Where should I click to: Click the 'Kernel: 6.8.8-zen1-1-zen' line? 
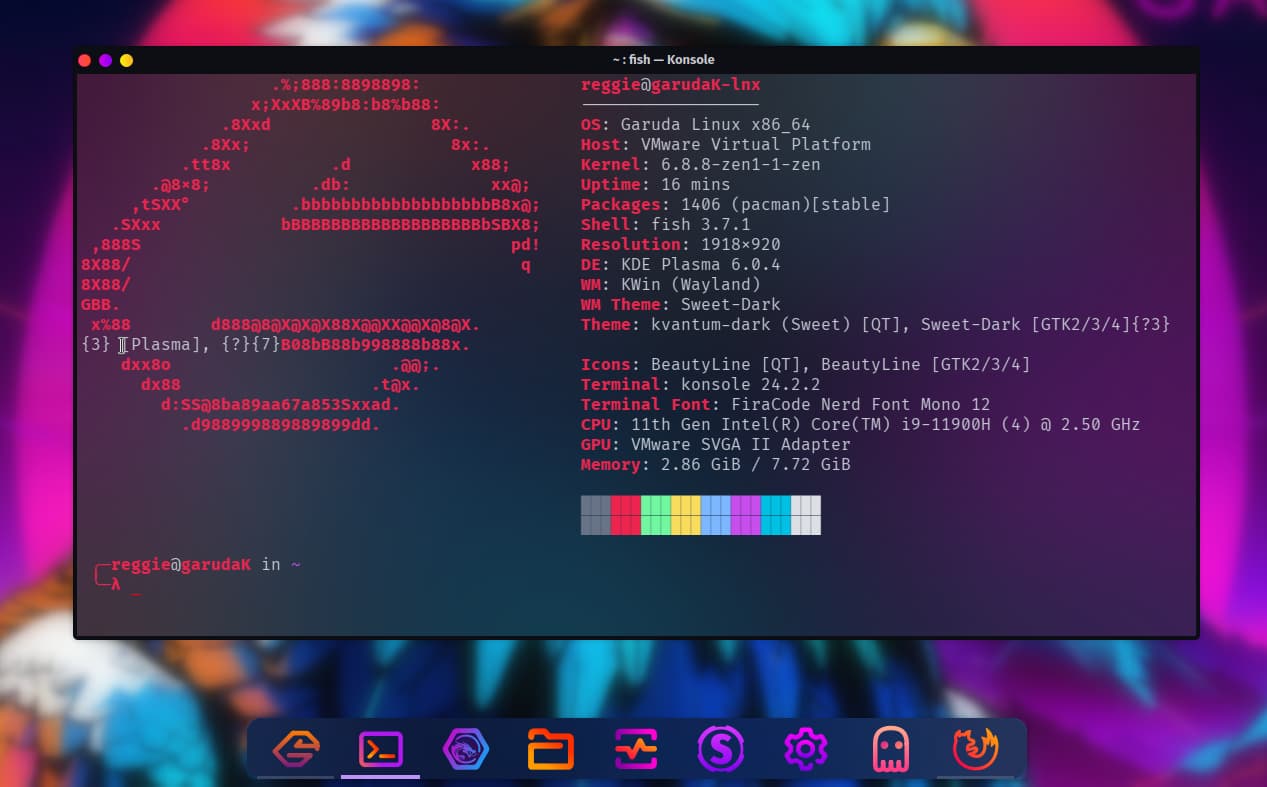[701, 165]
